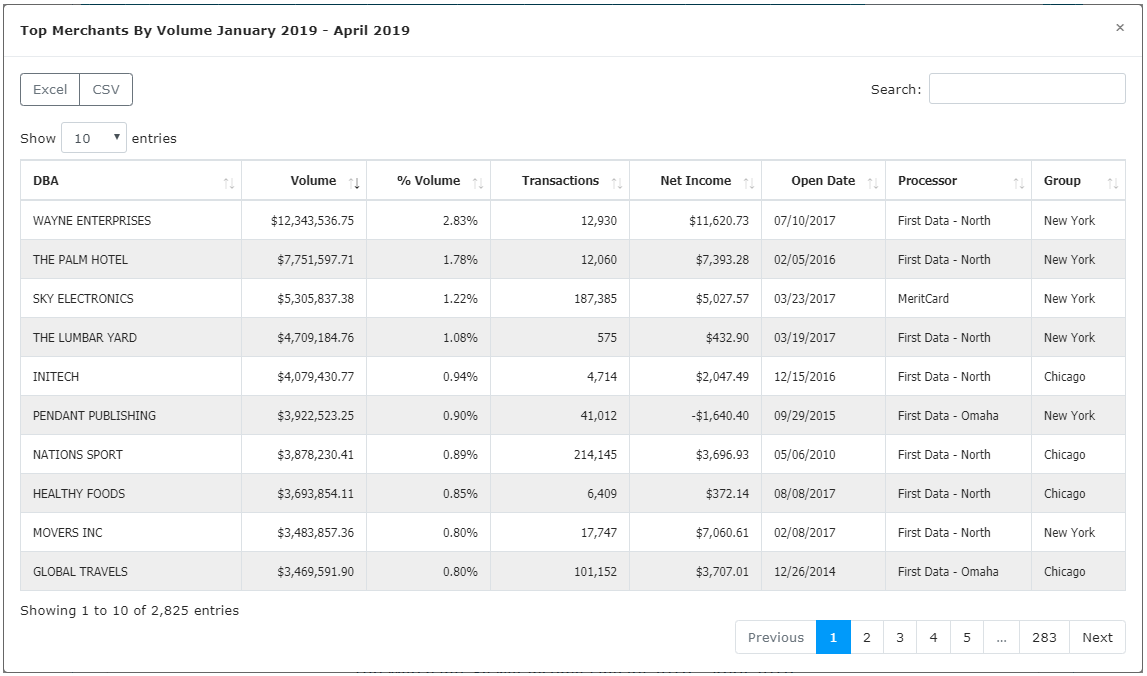1147x676 pixels.
Task: Click the Processor column sort arrows
Action: 1018,183
